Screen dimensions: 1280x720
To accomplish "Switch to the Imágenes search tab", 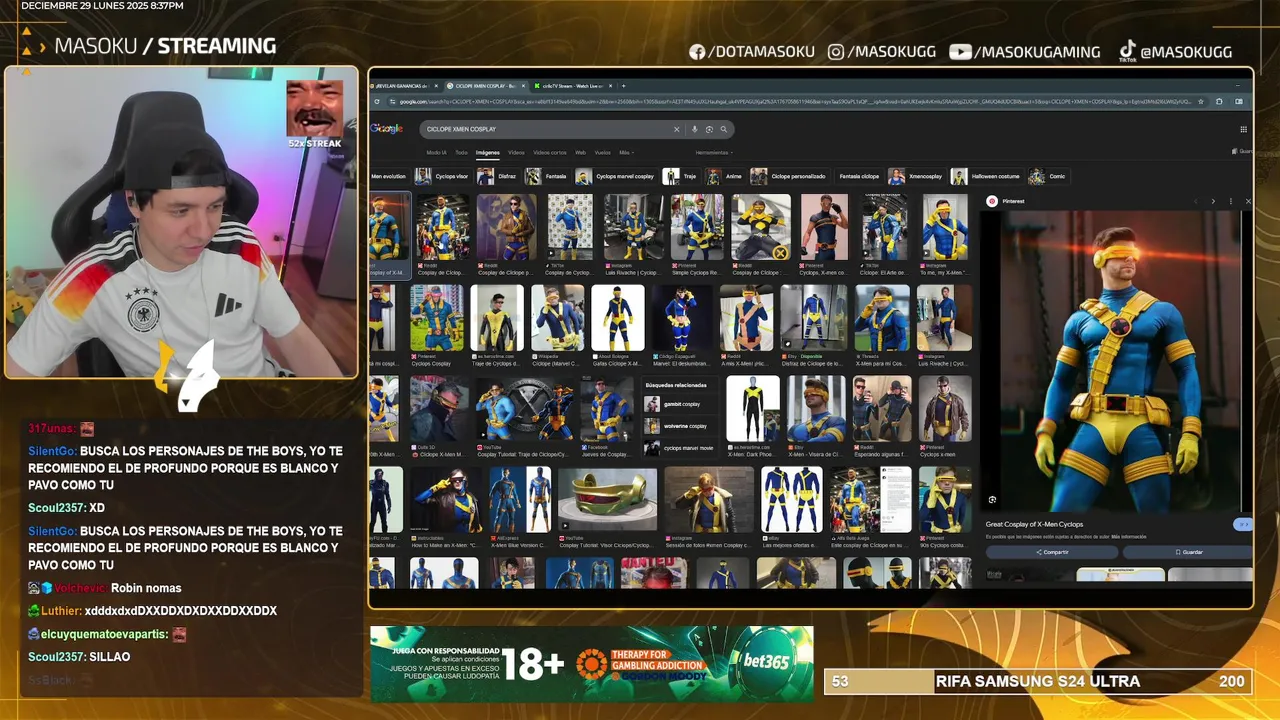I will point(488,153).
